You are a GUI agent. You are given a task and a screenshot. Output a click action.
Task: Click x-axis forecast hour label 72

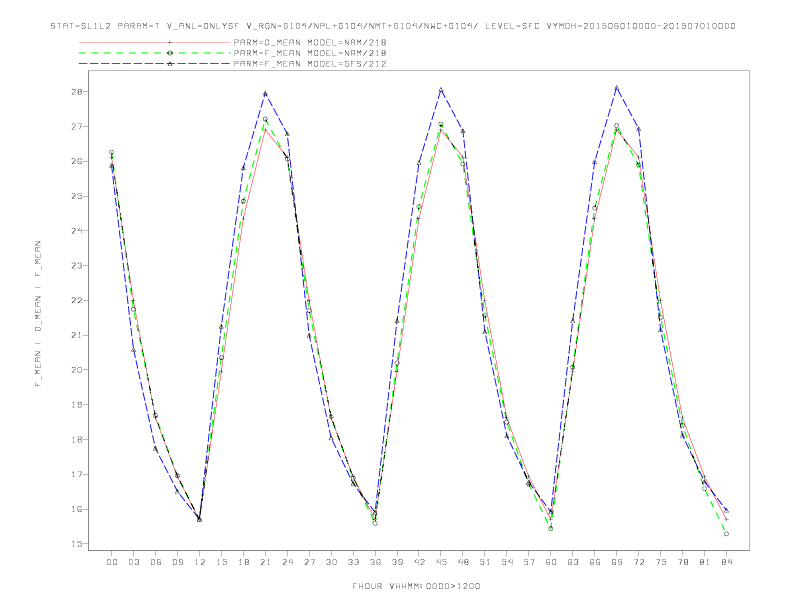point(638,562)
